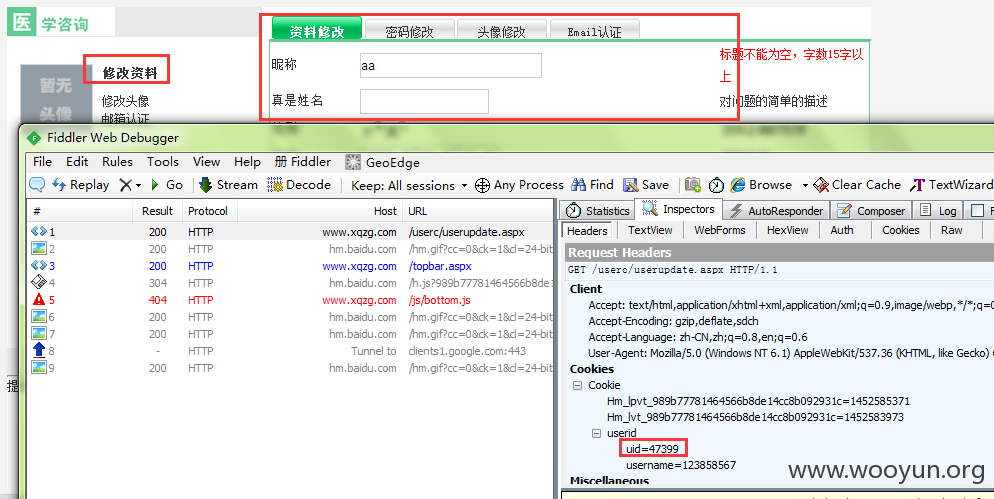Select the Cookies inspector tab

click(900, 230)
